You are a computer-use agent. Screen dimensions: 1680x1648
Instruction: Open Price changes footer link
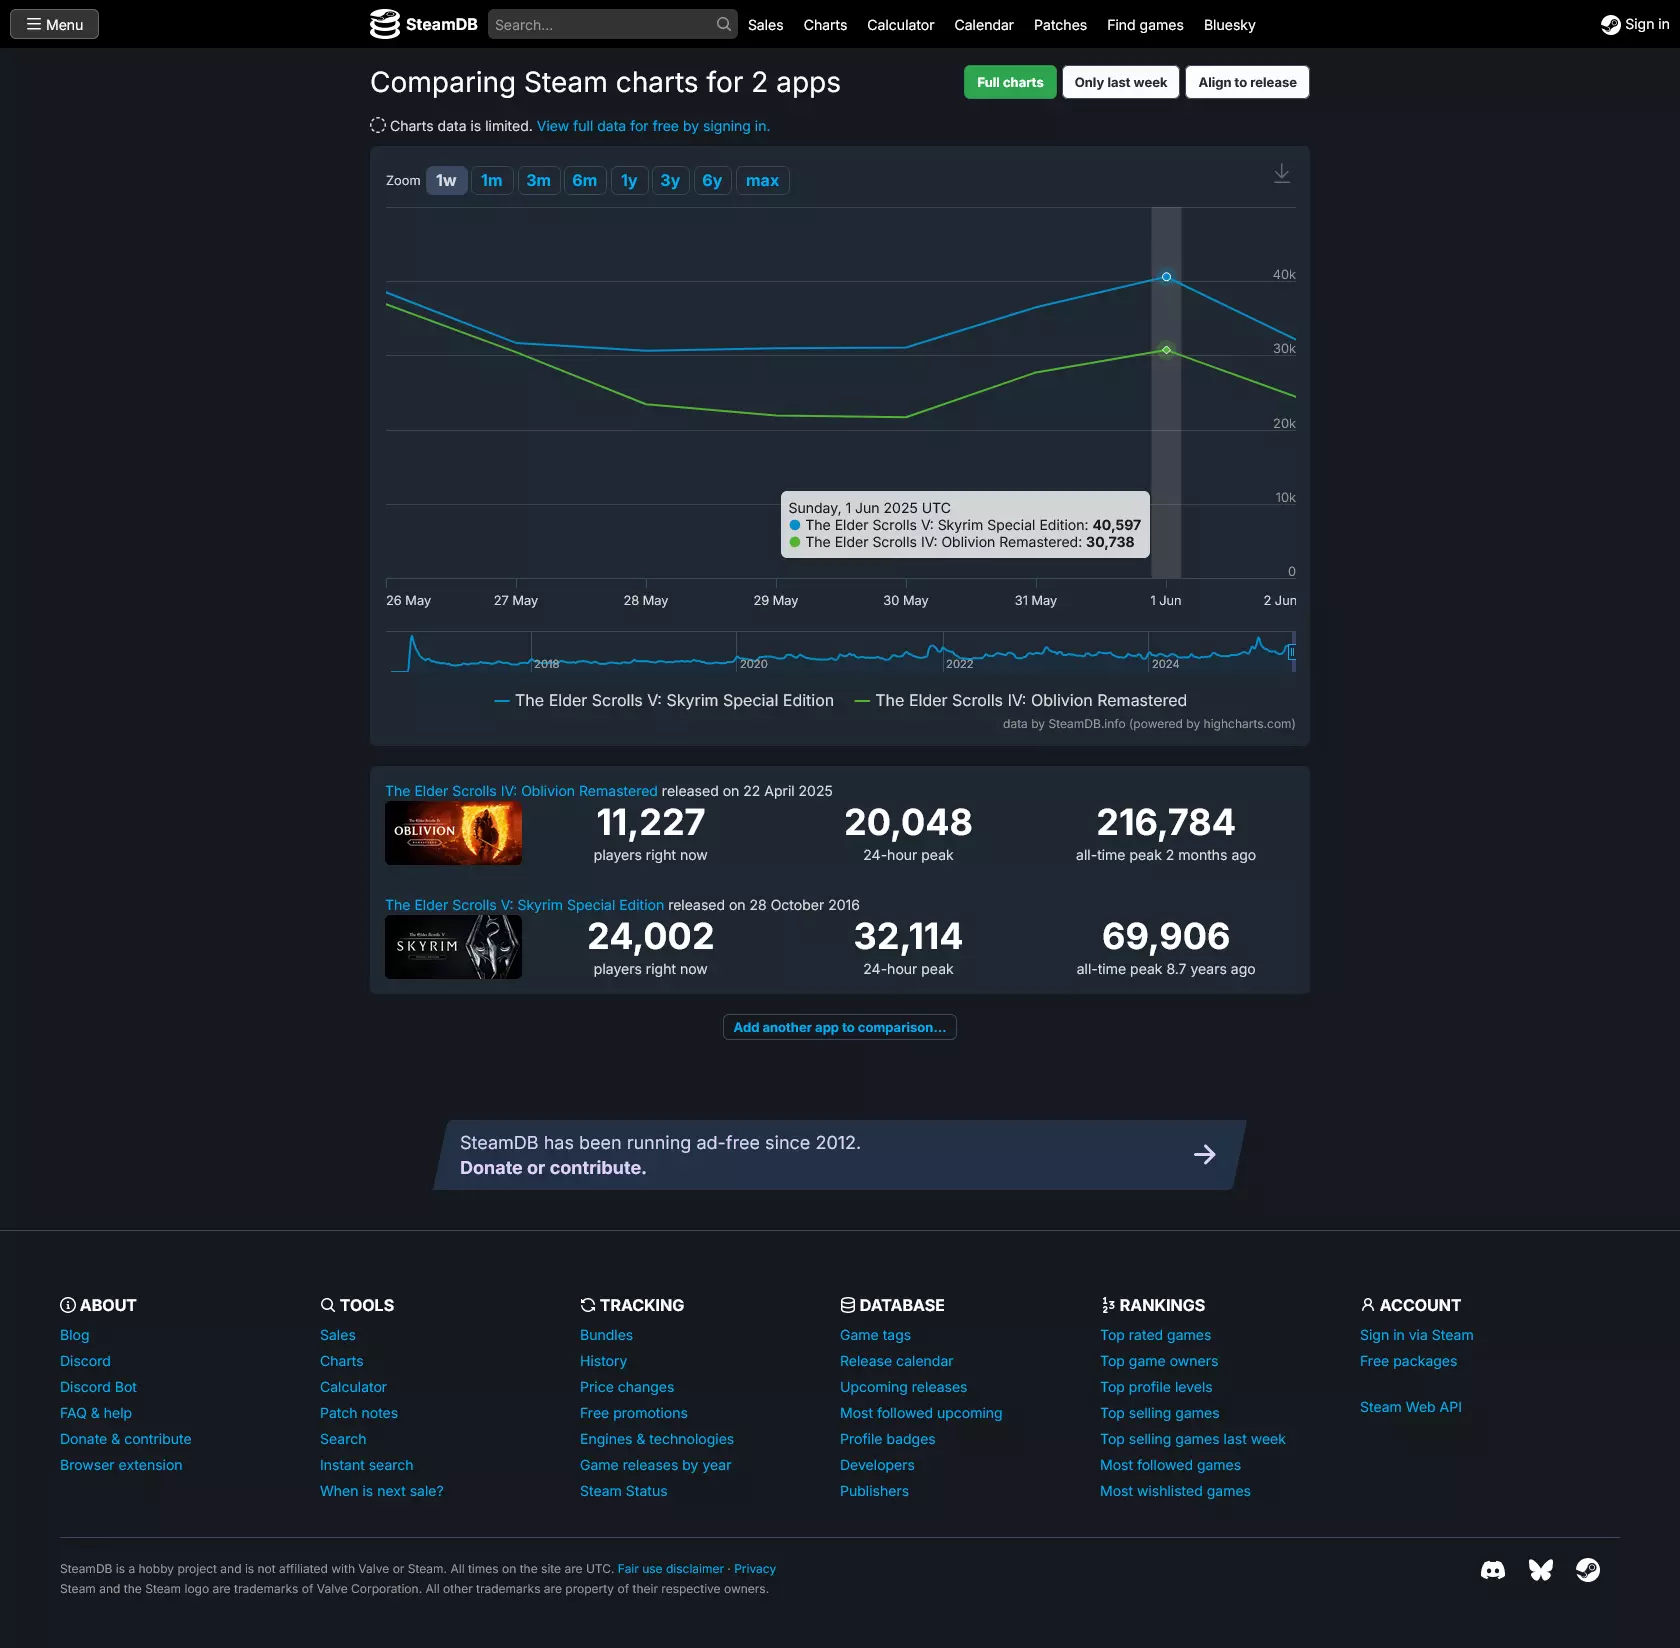627,1387
